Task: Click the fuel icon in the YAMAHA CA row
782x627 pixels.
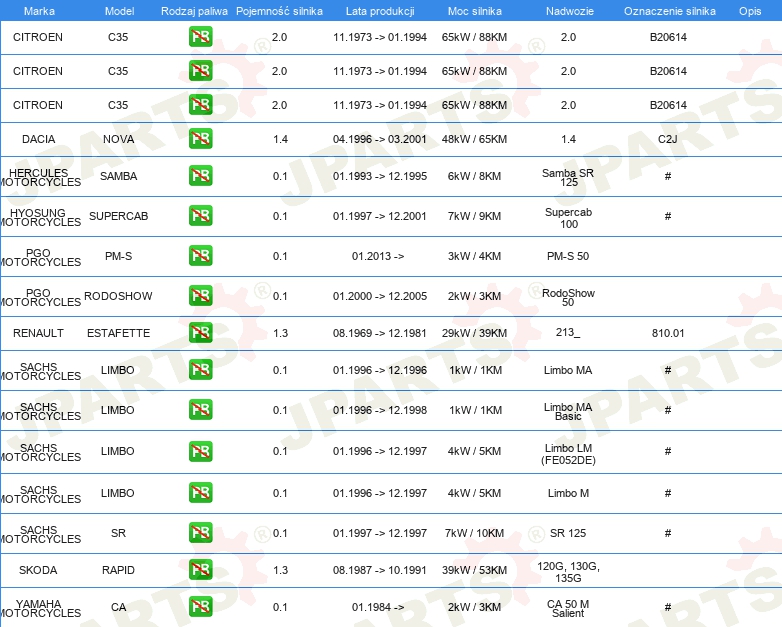Action: (x=200, y=607)
